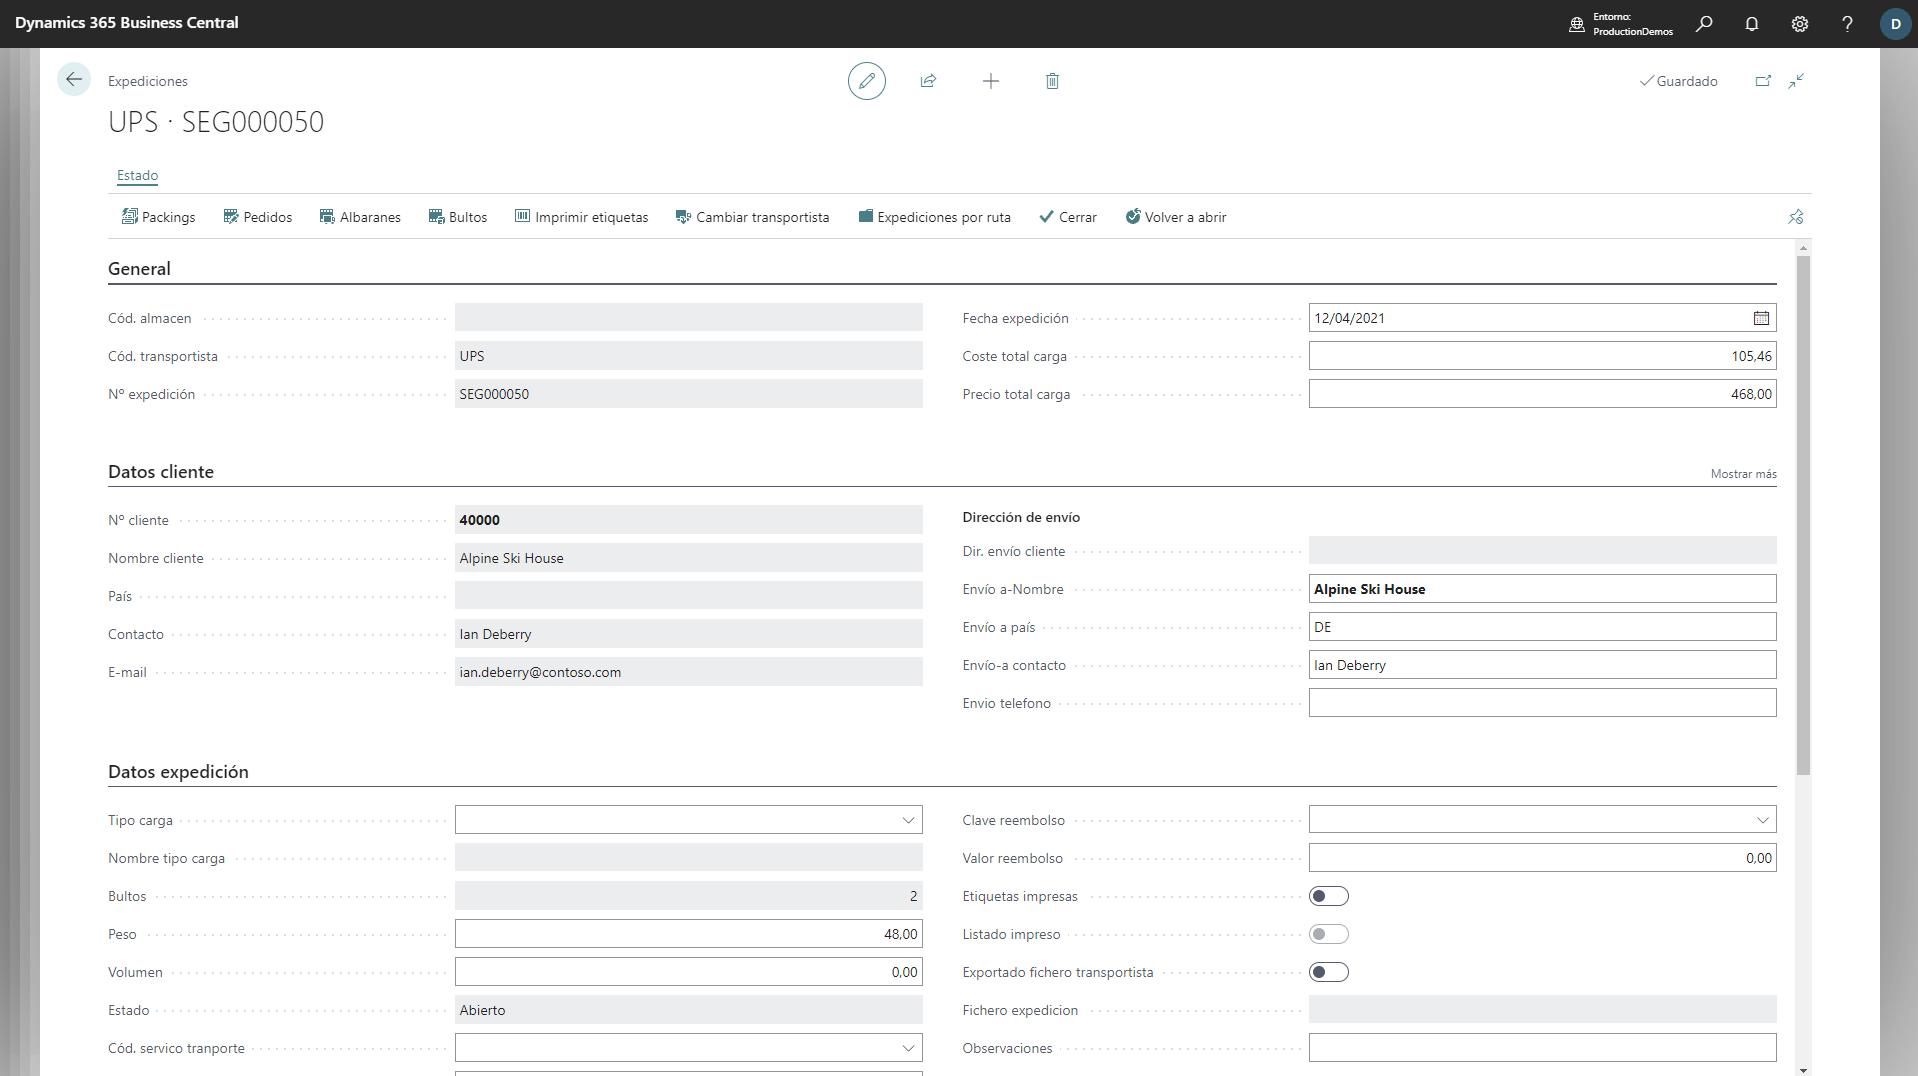Click Mostrar más link

(1743, 474)
